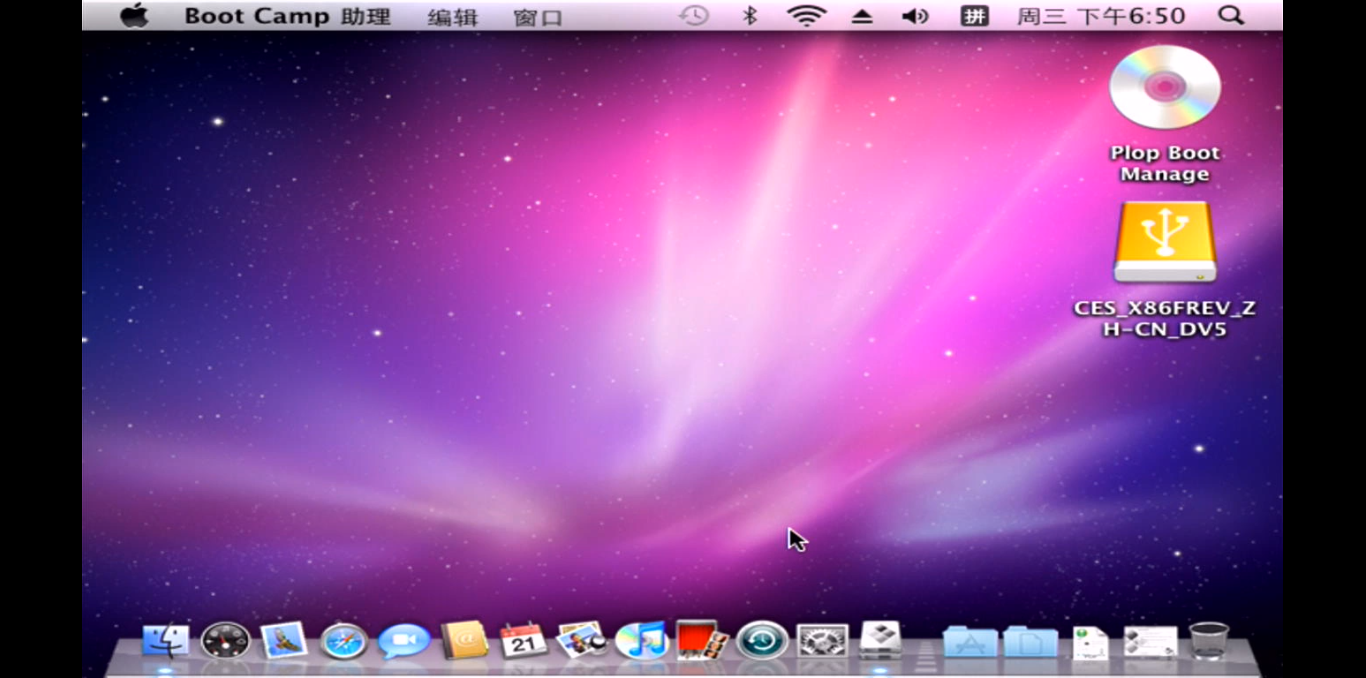Open the 拼 input method menu

[x=974, y=16]
